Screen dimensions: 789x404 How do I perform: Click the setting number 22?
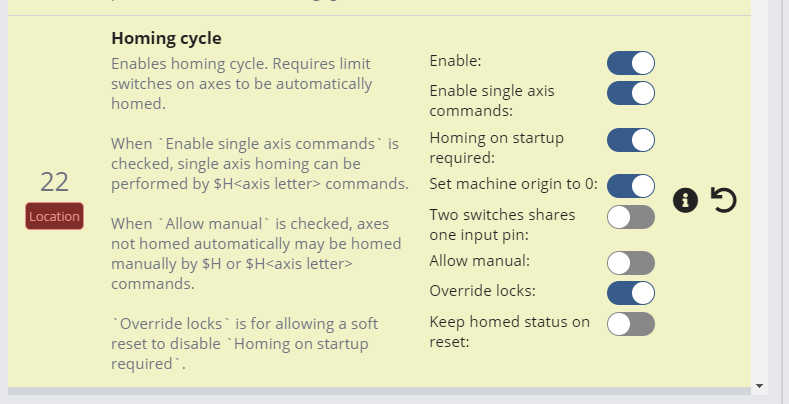[54, 182]
